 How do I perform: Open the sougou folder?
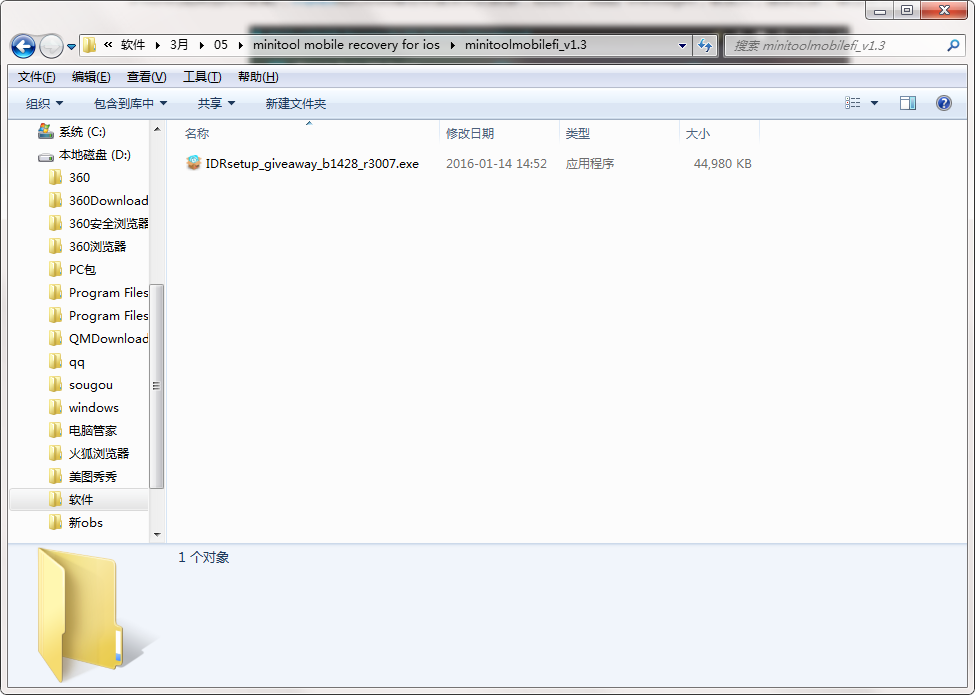[91, 385]
